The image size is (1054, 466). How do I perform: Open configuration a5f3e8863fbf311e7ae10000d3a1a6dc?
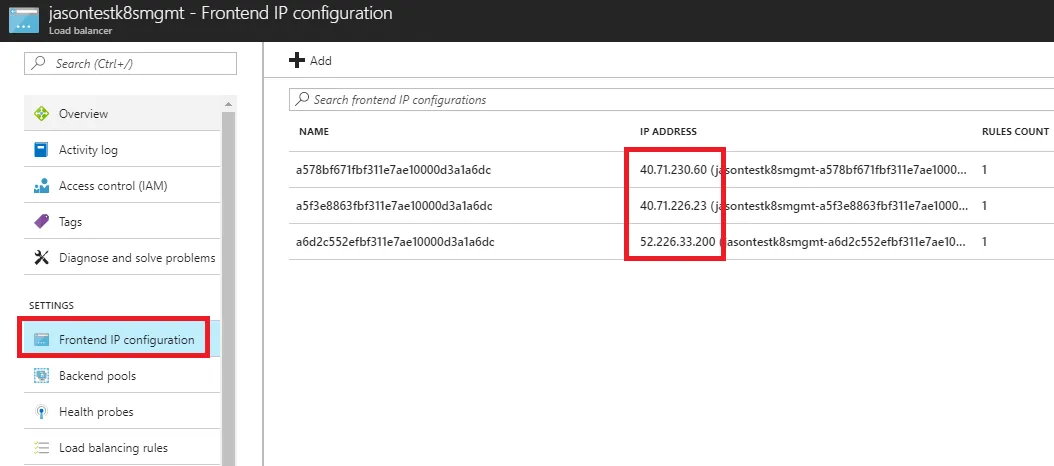tap(394, 206)
